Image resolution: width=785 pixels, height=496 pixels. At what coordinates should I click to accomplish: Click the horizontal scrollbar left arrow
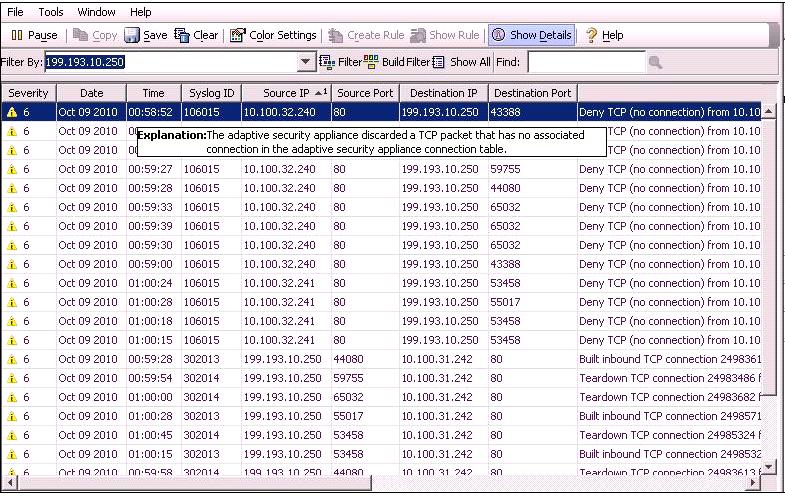point(10,483)
